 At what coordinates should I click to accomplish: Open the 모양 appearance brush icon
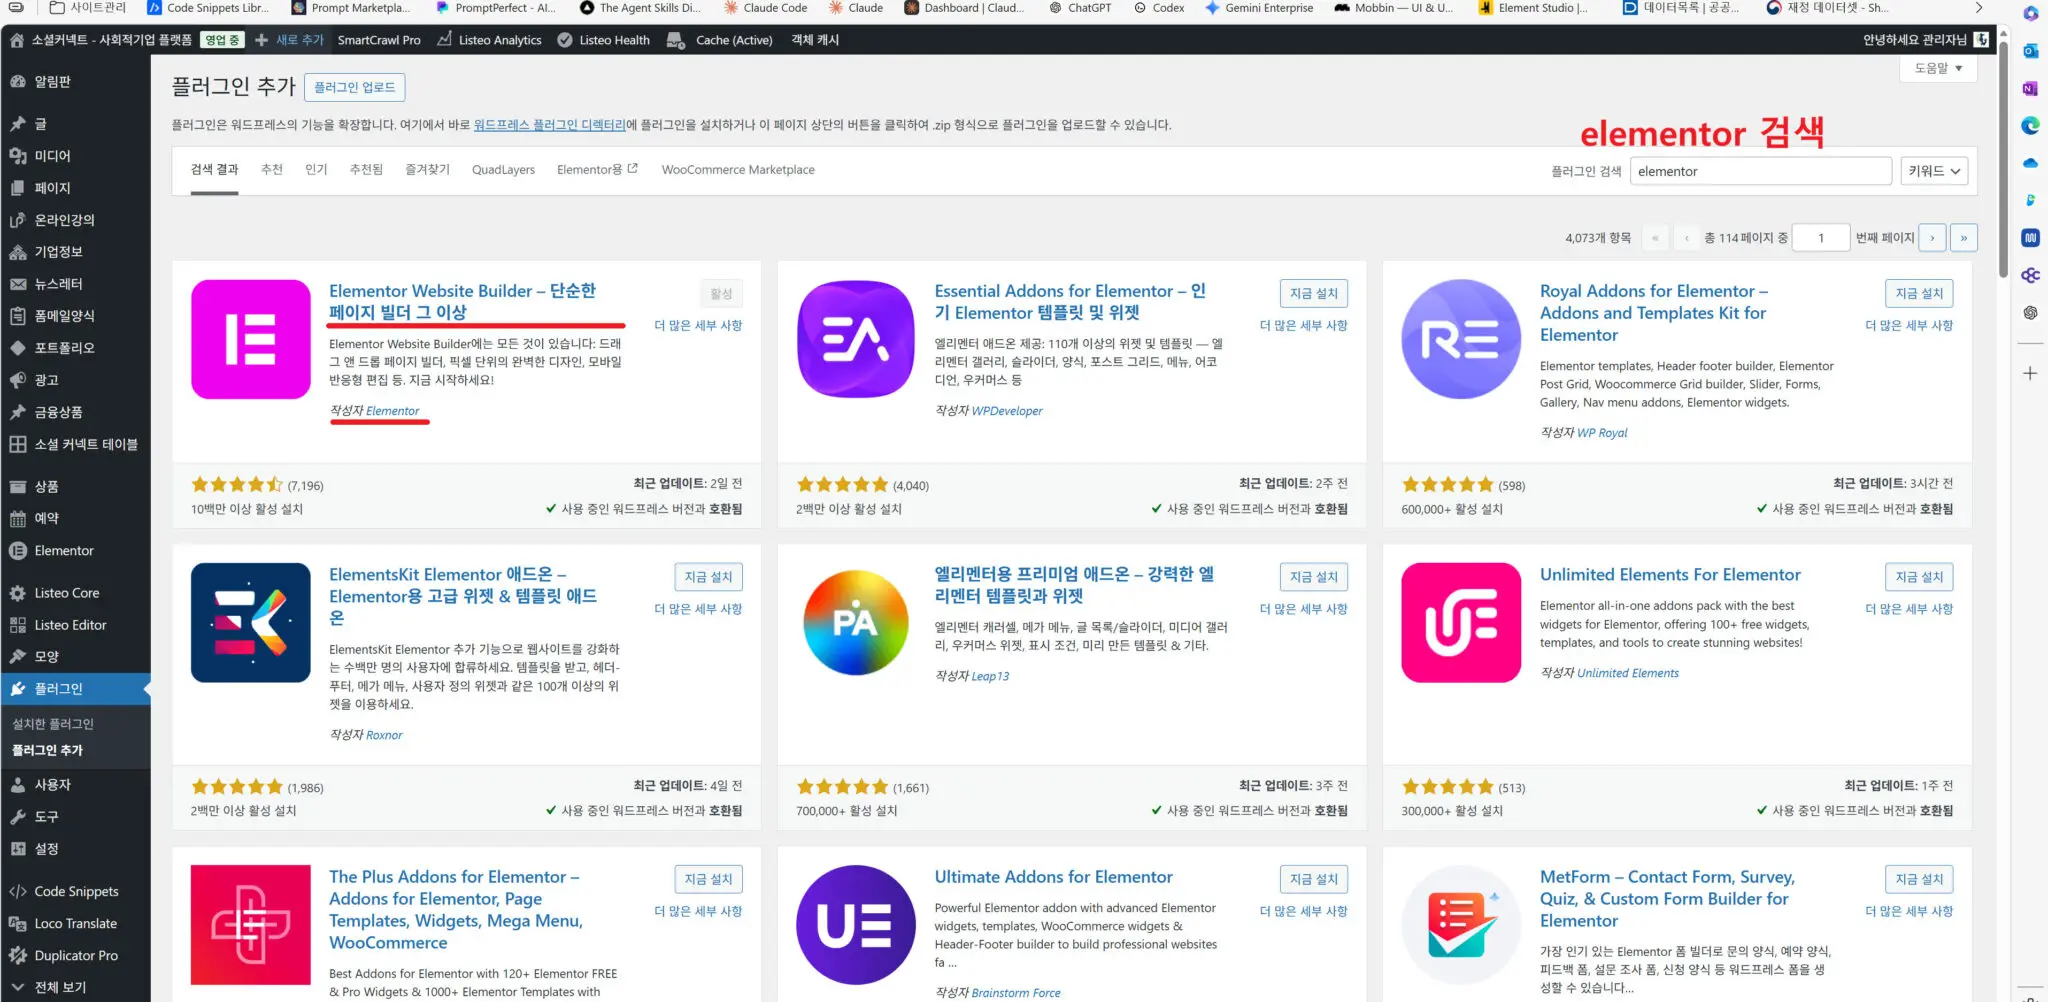(x=18, y=657)
